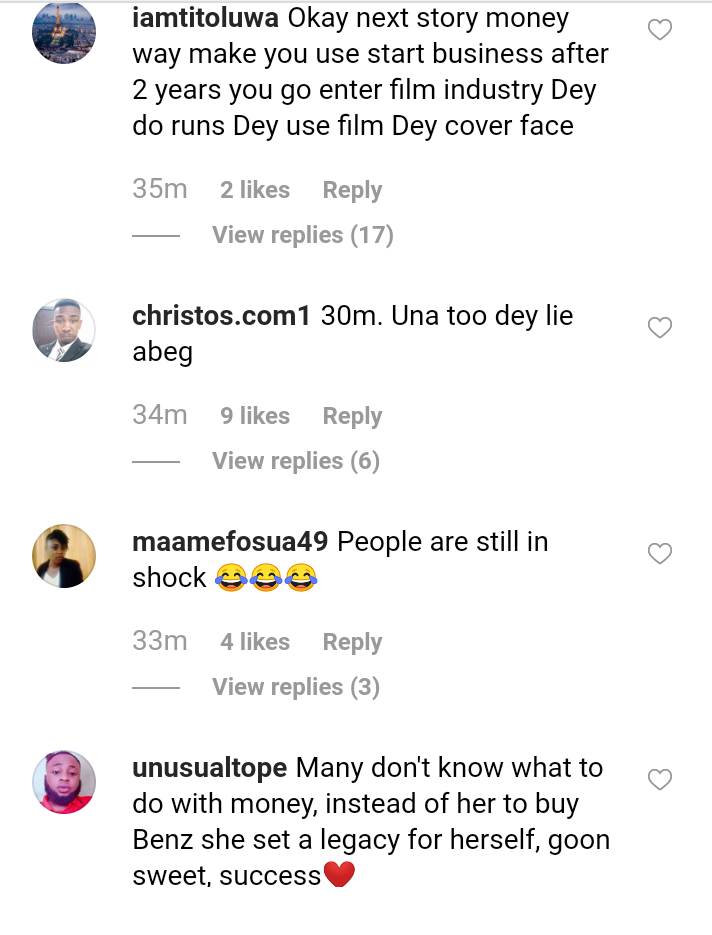Reply to iamtitoluwa's comment
Viewport: 712px width, 935px height.
[x=352, y=190]
